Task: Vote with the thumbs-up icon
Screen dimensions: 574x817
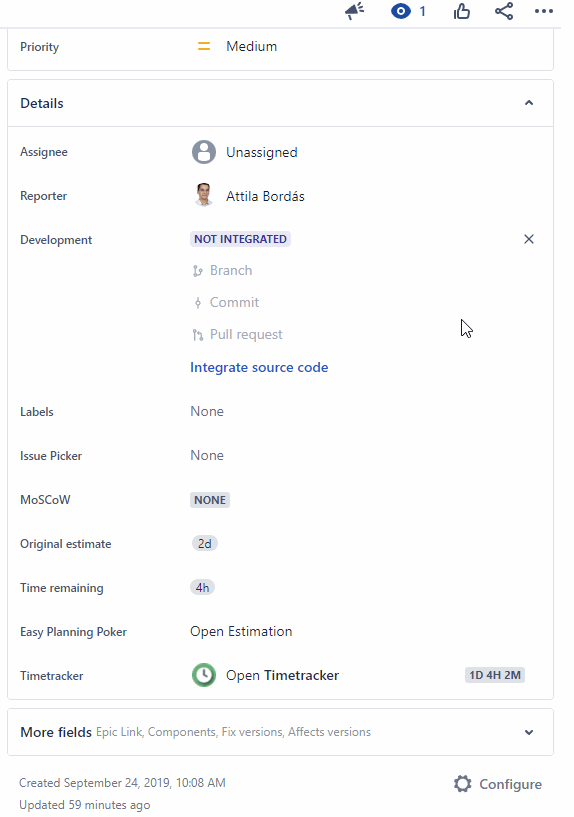Action: coord(461,11)
